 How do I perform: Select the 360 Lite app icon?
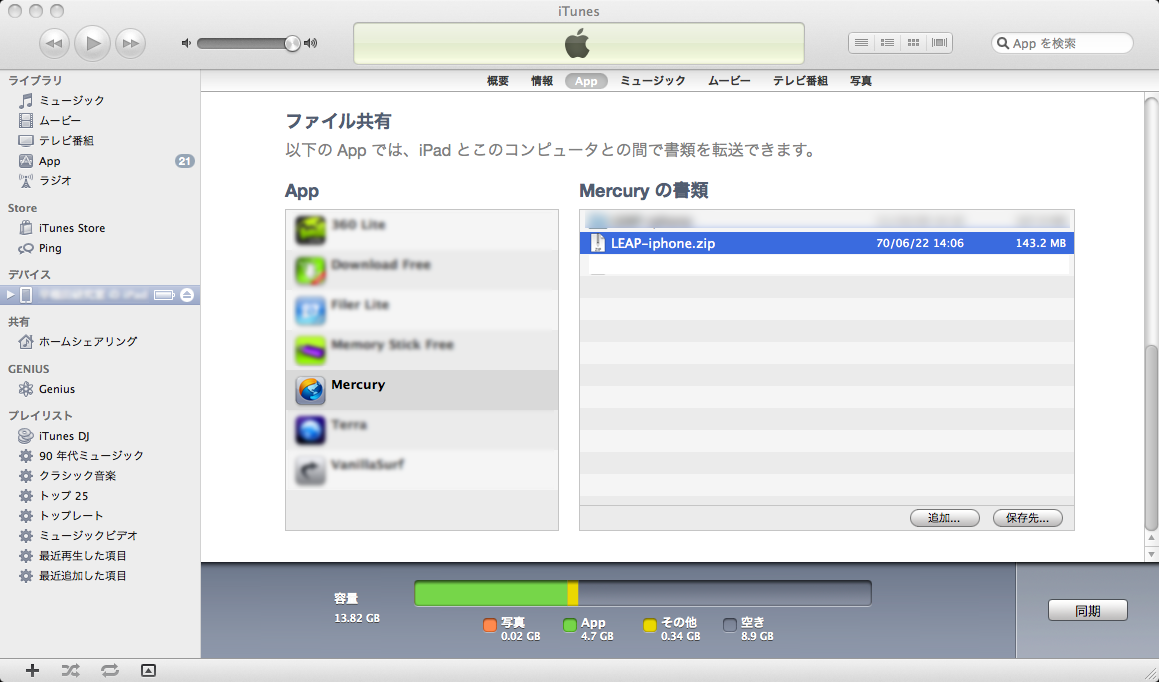310,231
